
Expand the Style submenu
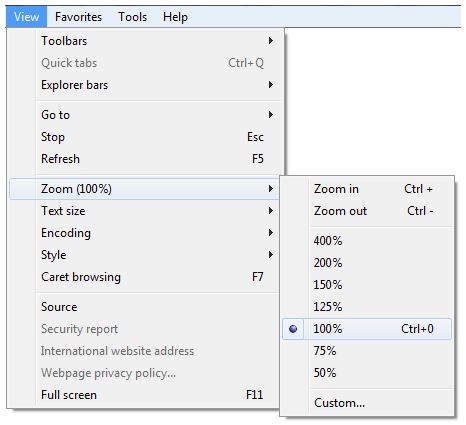coord(144,255)
